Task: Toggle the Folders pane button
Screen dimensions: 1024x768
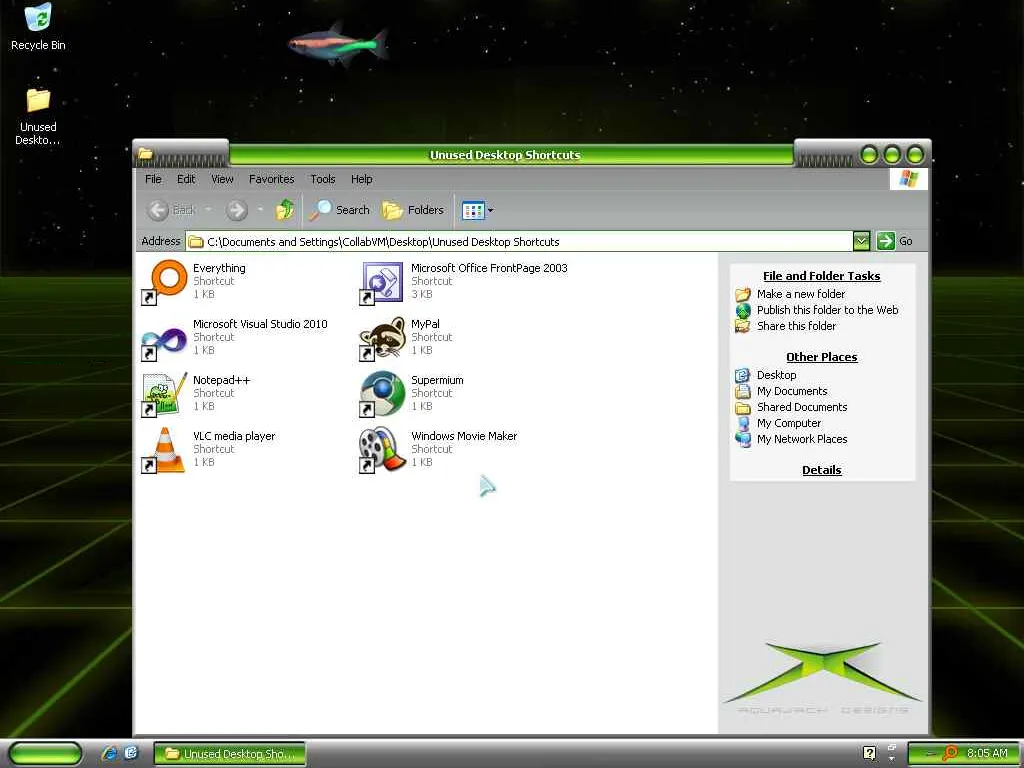Action: click(x=413, y=210)
